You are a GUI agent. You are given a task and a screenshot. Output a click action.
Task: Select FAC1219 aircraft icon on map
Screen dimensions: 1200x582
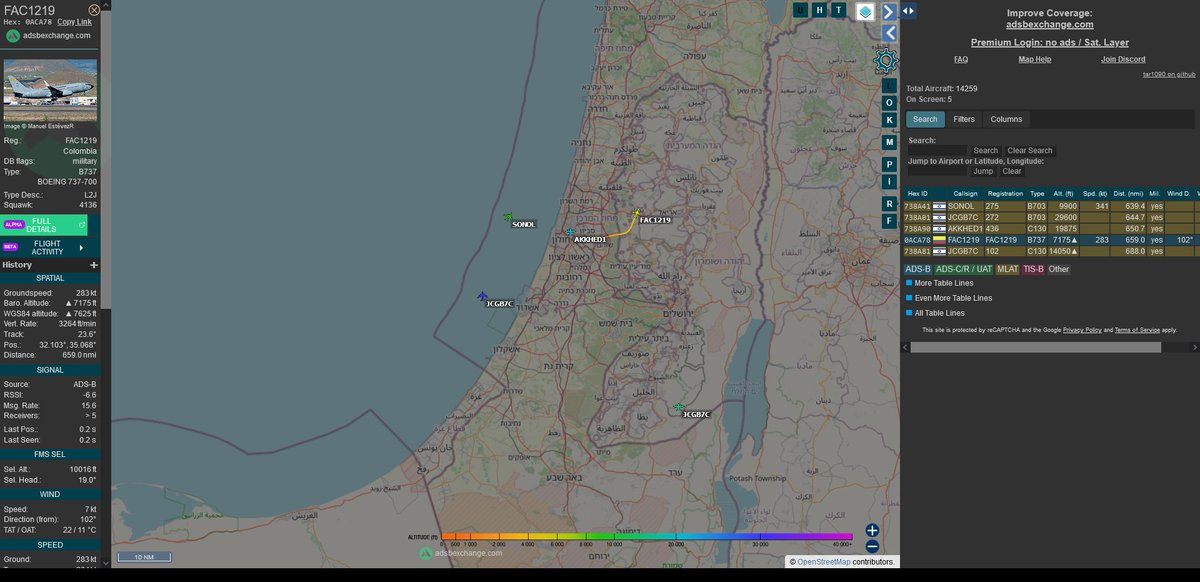[636, 212]
